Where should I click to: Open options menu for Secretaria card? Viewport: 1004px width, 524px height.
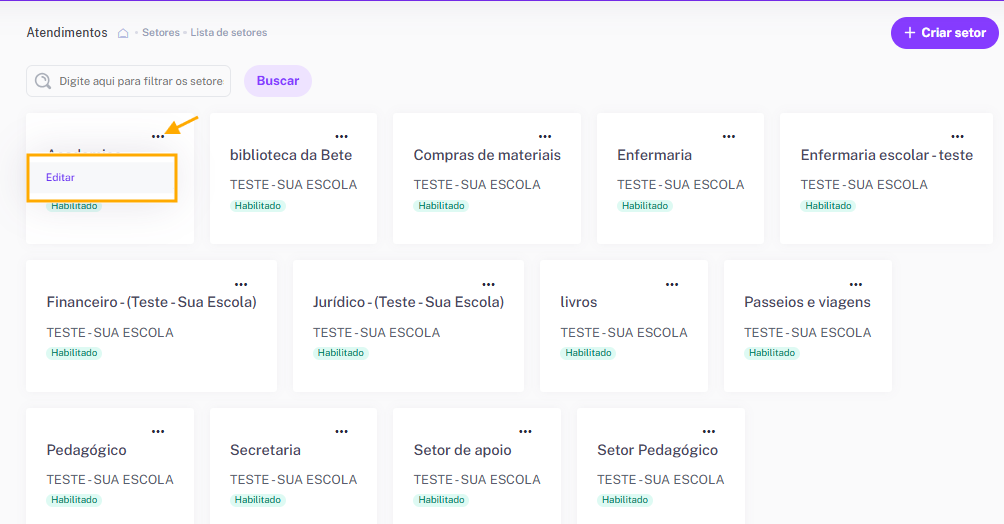[341, 432]
